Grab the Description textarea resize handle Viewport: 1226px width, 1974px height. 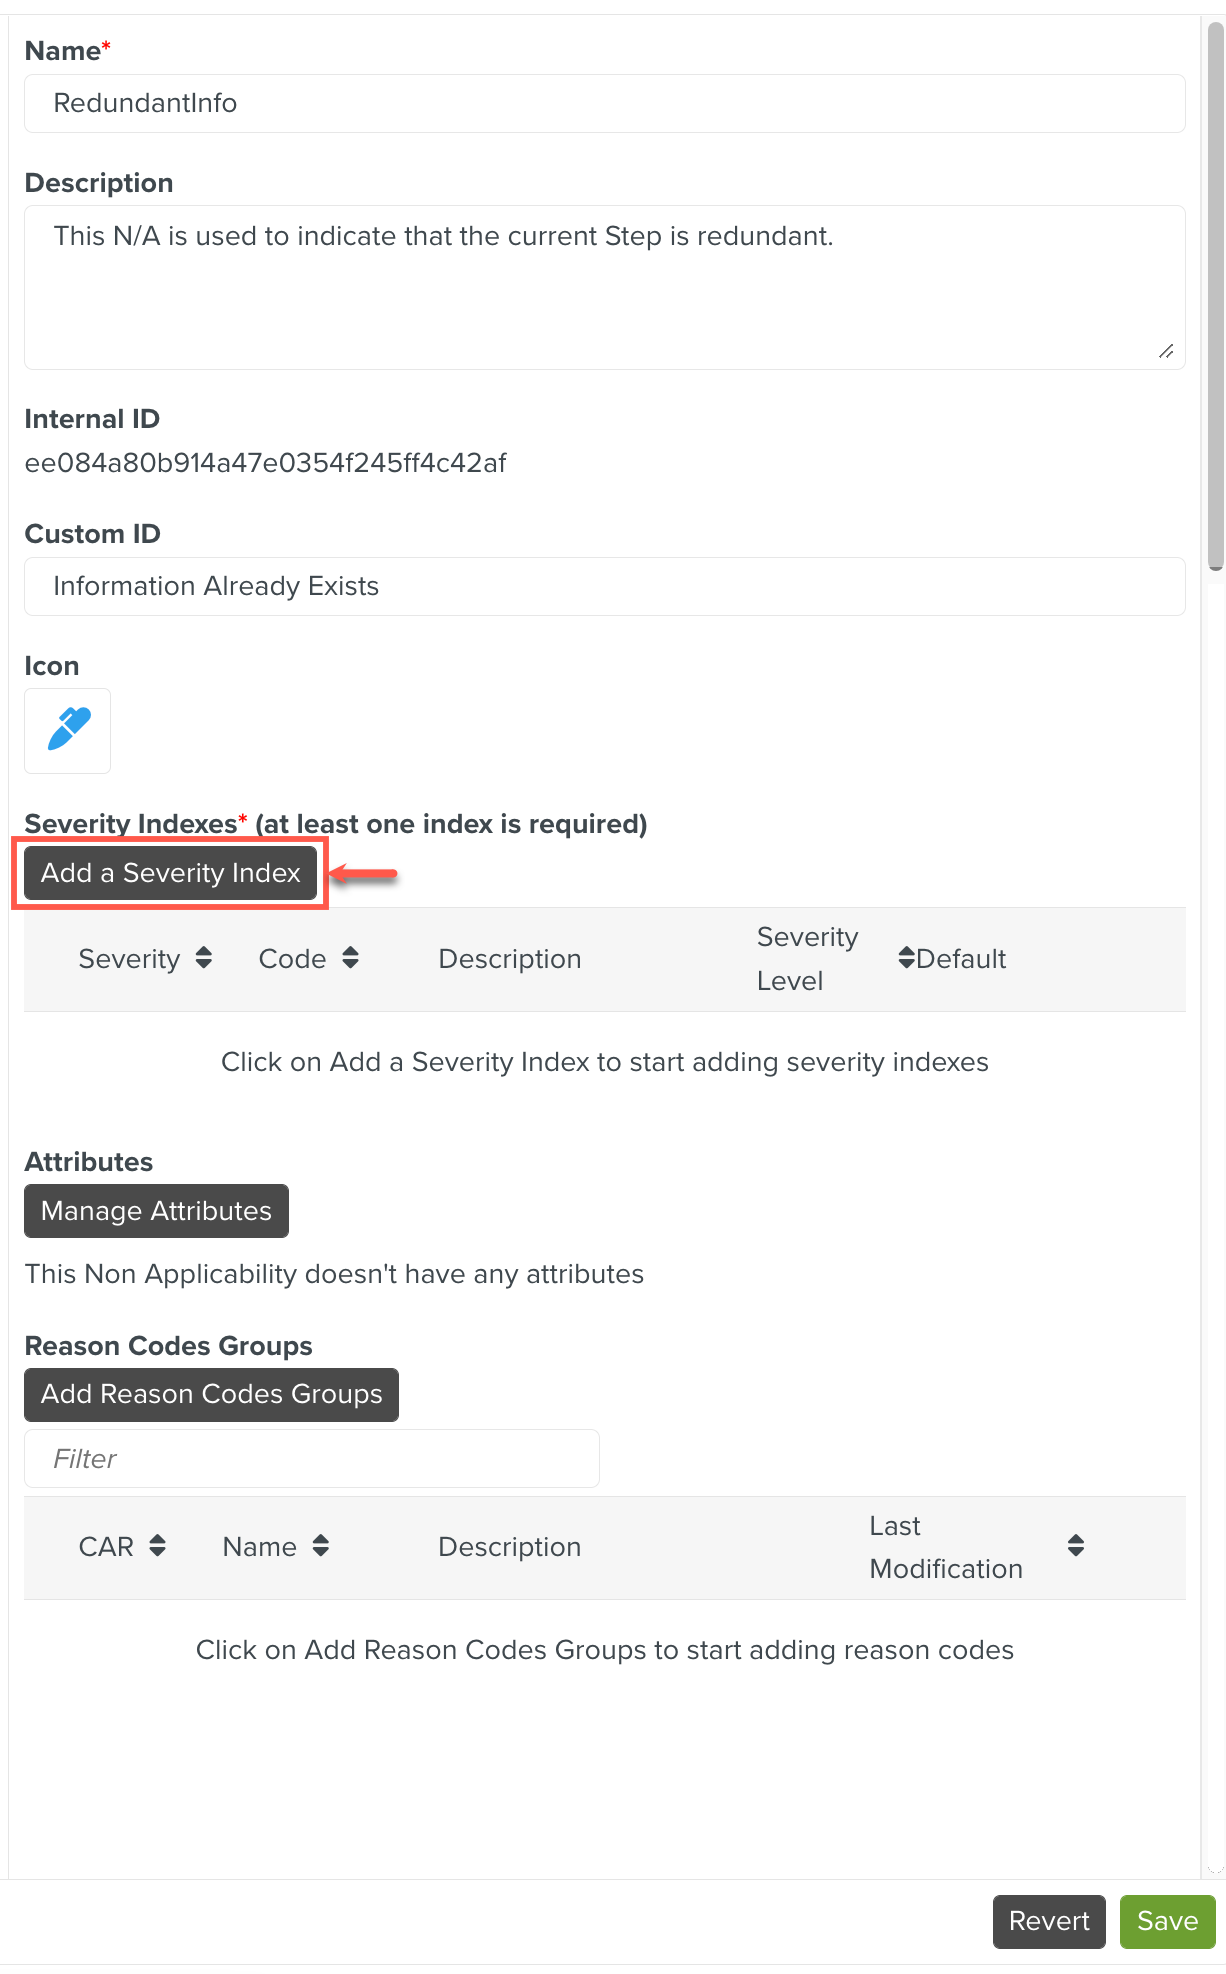pyautogui.click(x=1165, y=351)
